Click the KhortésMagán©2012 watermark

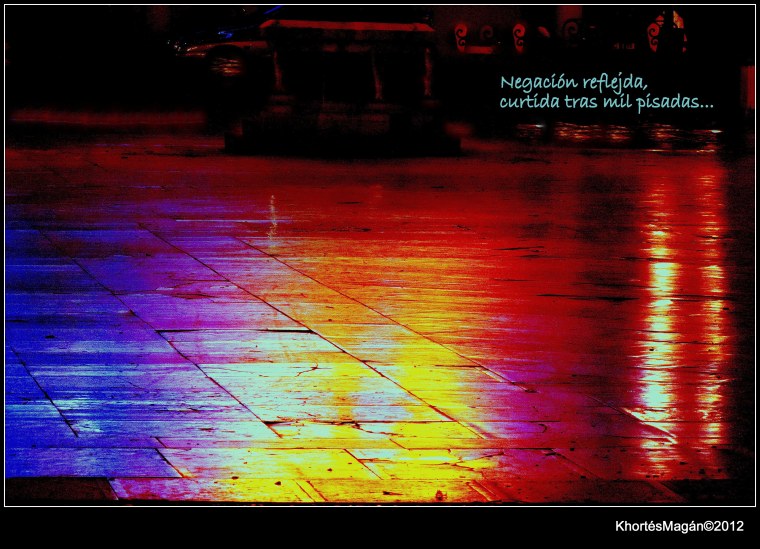tap(679, 526)
